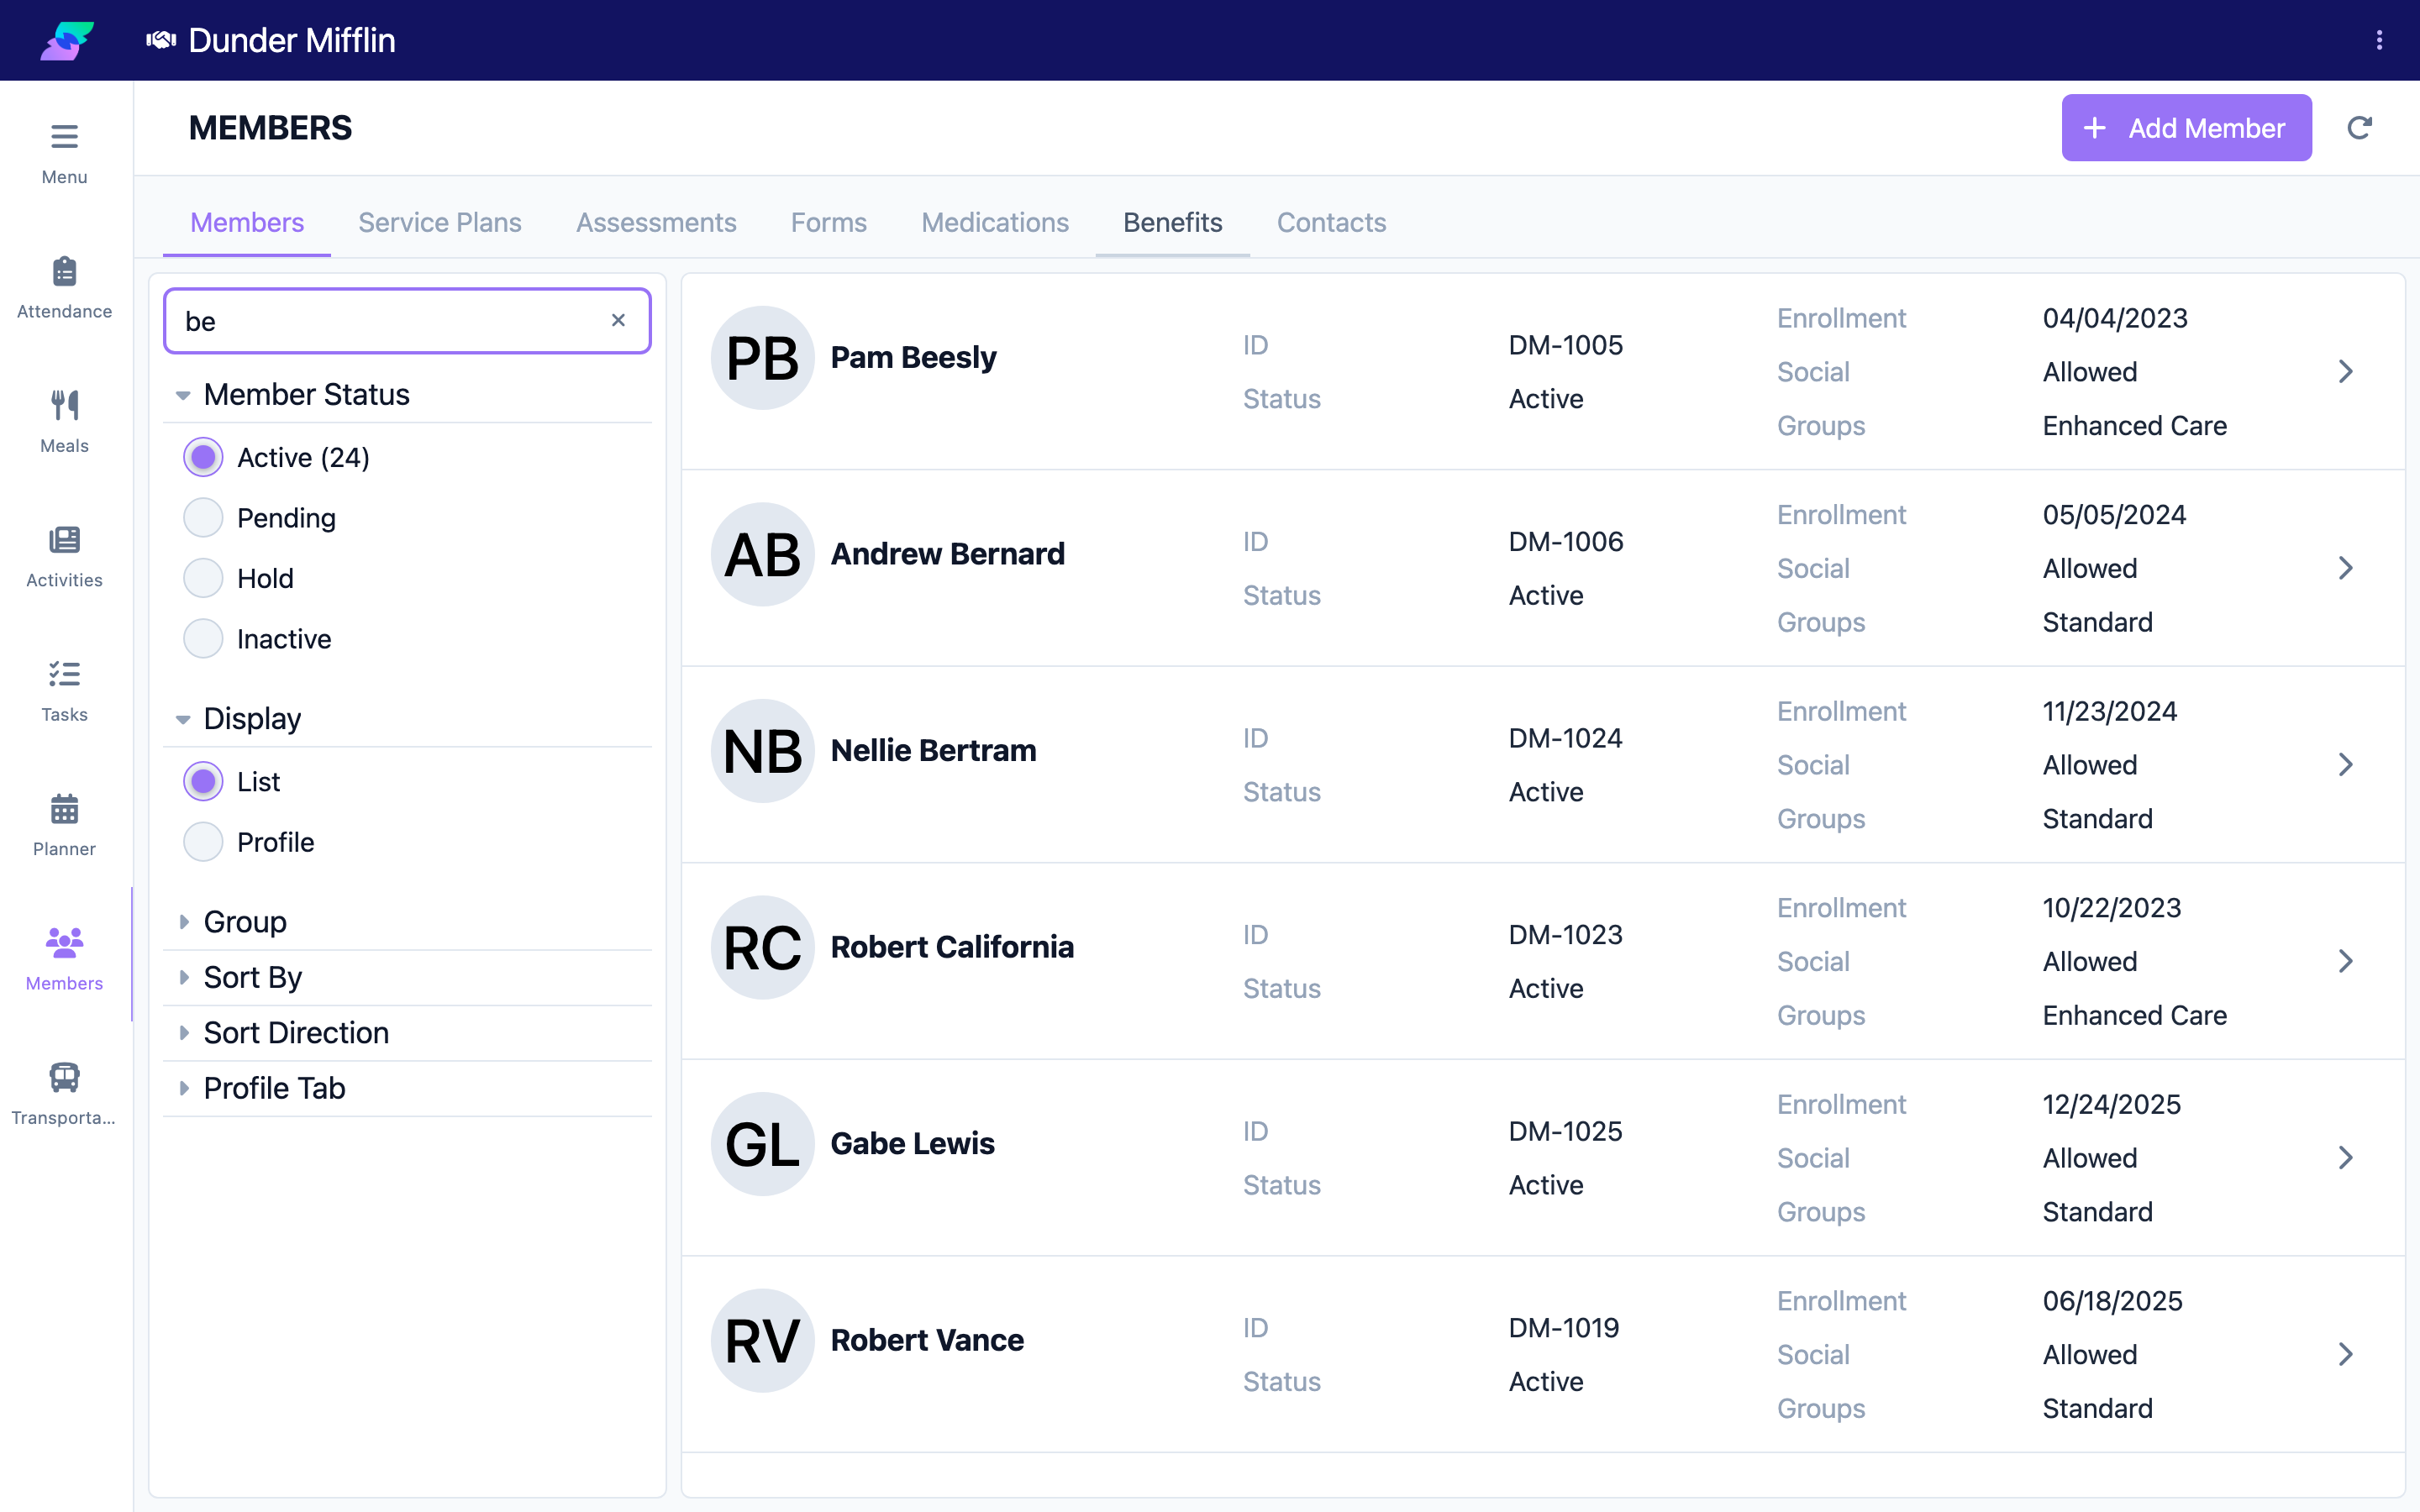Open the Tasks checklist icon
This screenshot has height=1512, width=2420.
(x=64, y=674)
